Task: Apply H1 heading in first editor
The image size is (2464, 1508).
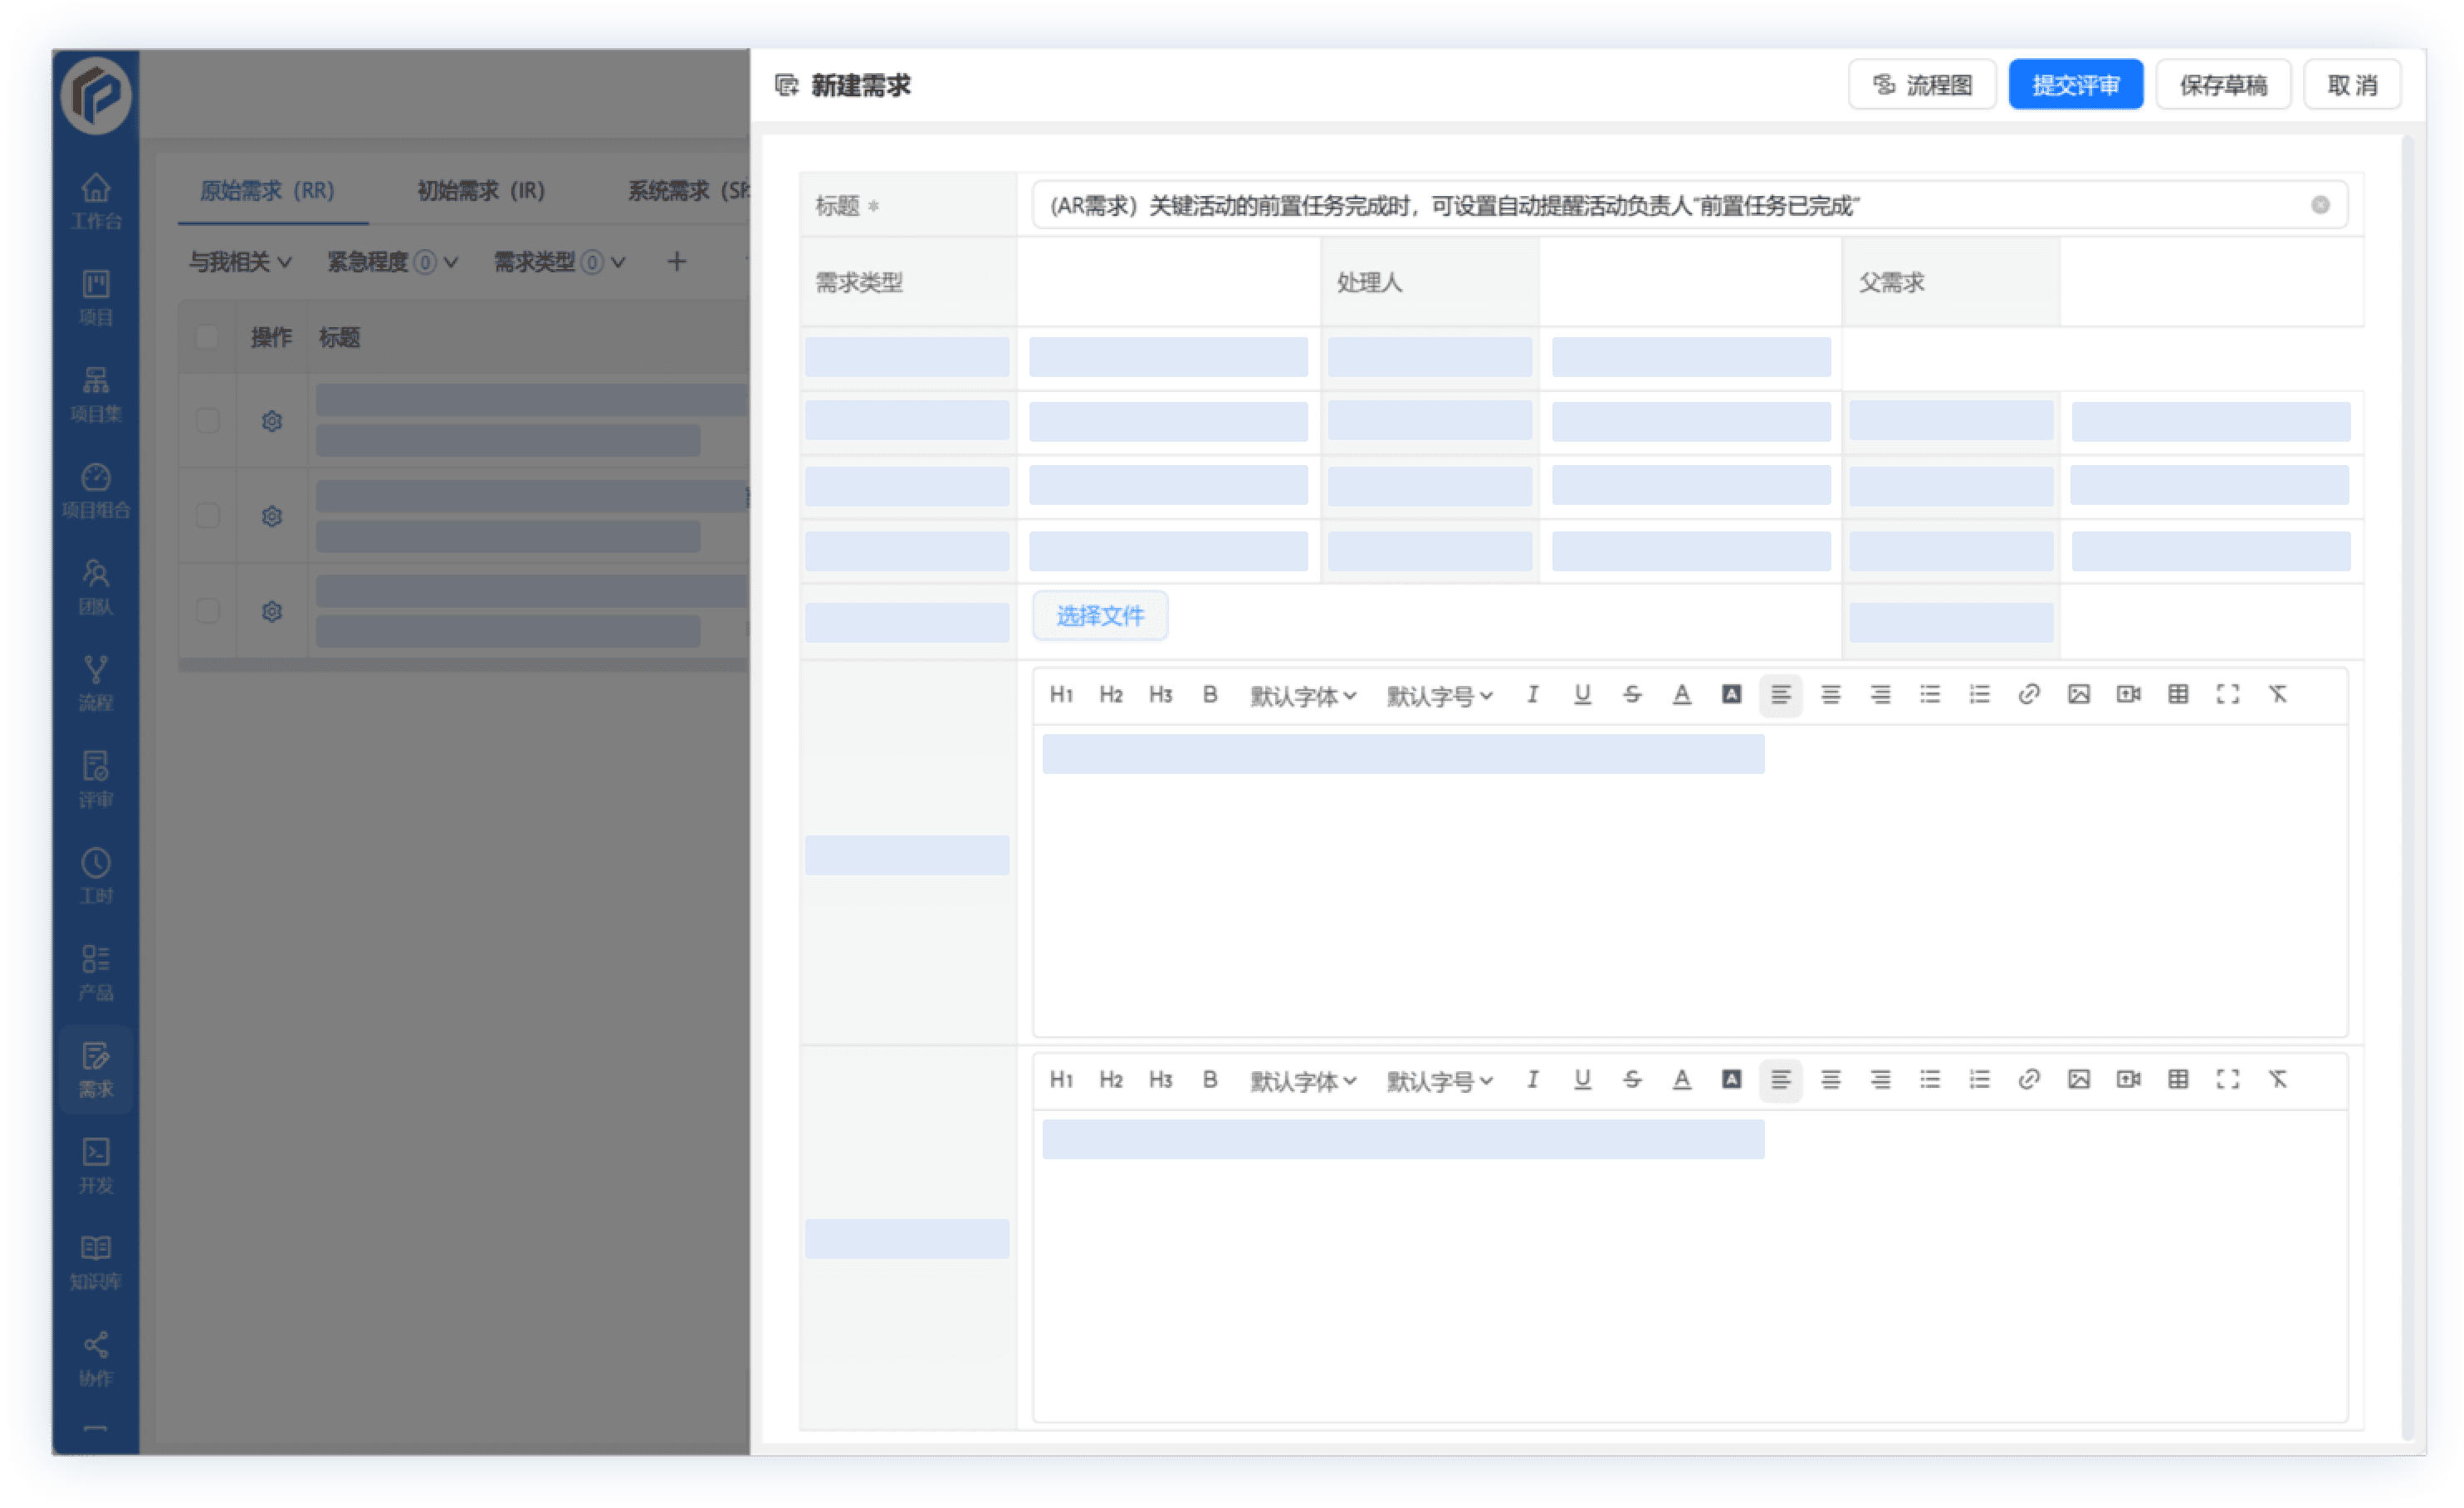Action: (1061, 694)
